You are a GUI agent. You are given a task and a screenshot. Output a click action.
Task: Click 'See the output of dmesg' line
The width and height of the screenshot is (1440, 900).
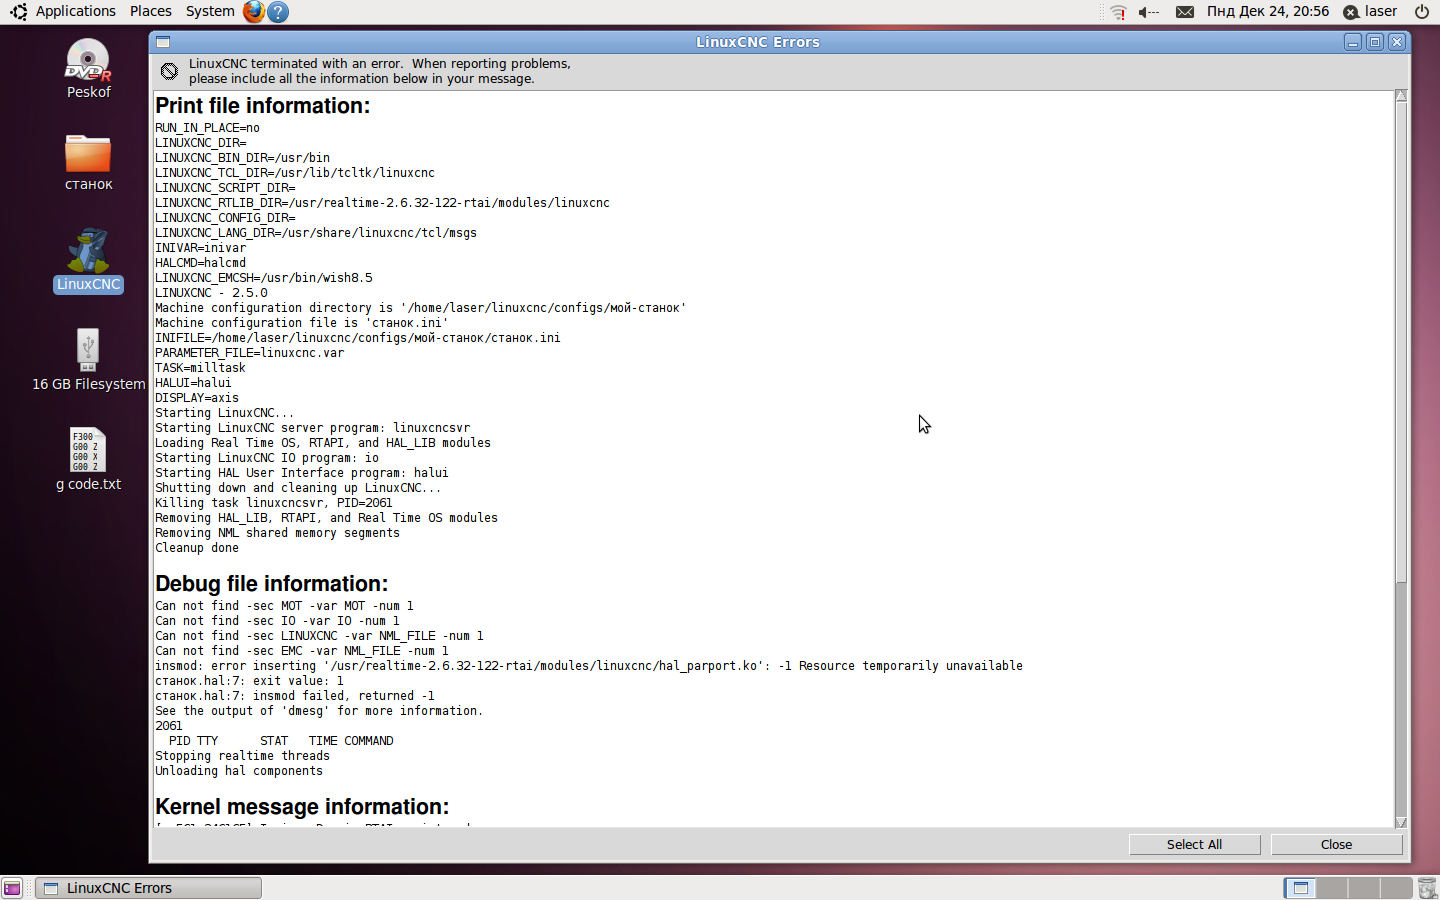coord(319,711)
